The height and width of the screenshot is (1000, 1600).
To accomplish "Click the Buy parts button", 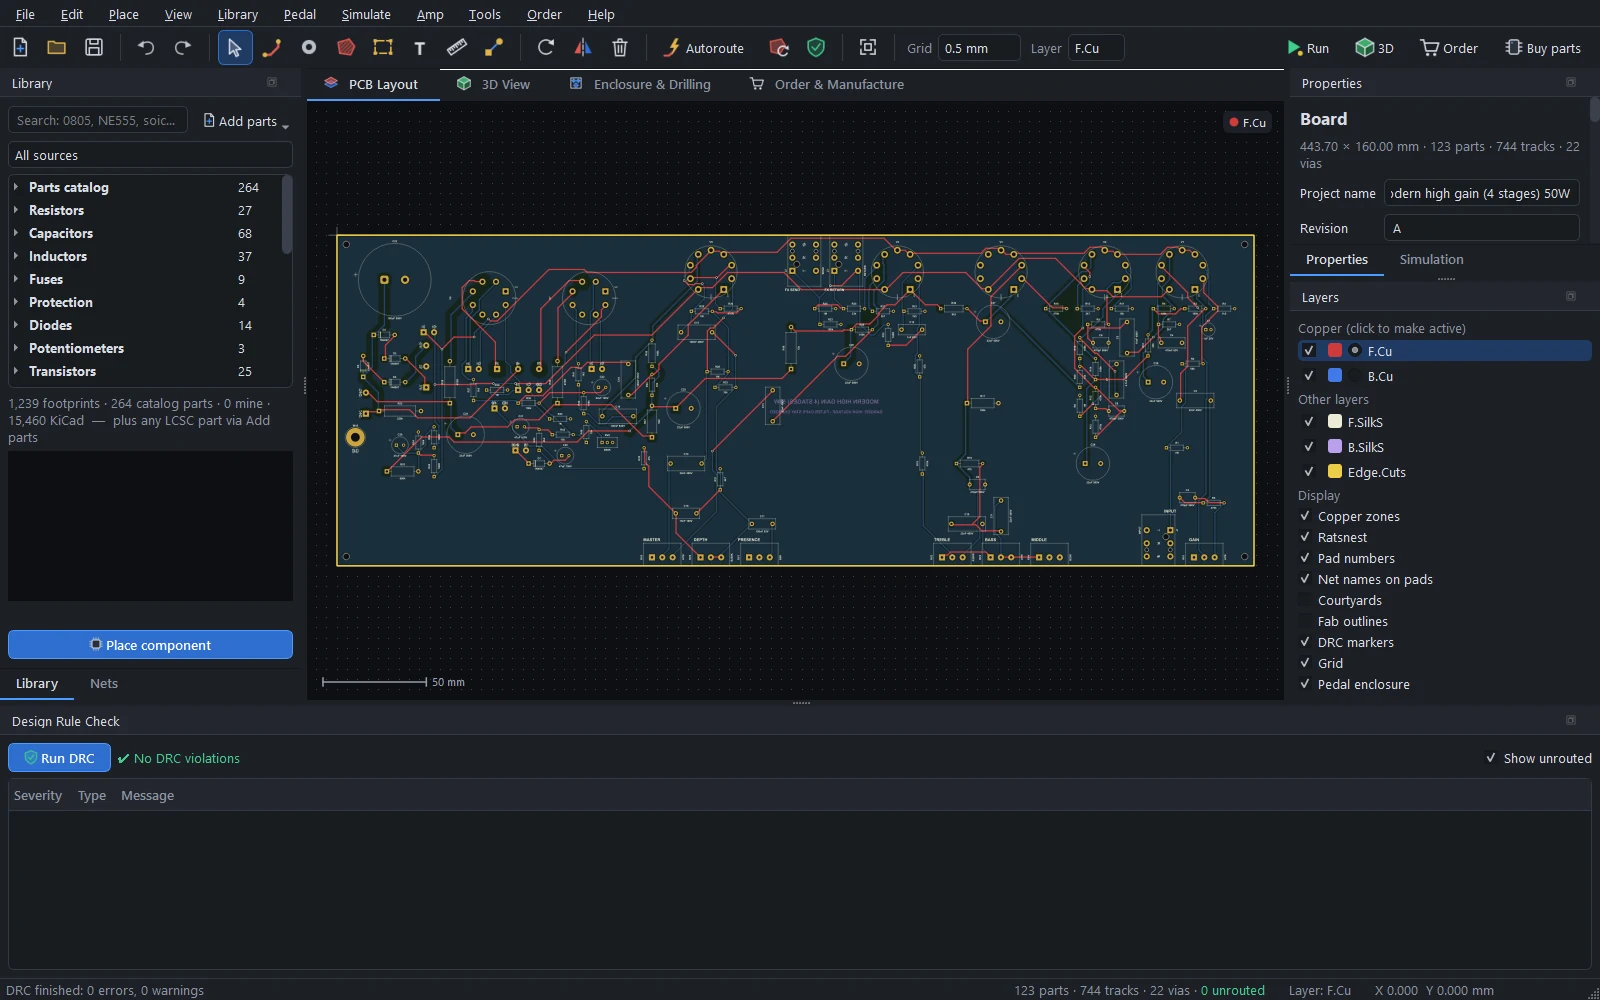I will coord(1543,47).
